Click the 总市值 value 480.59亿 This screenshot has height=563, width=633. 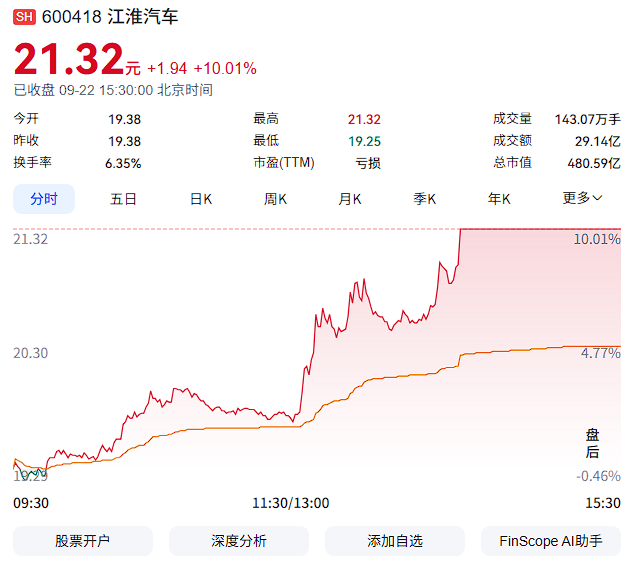pos(594,163)
